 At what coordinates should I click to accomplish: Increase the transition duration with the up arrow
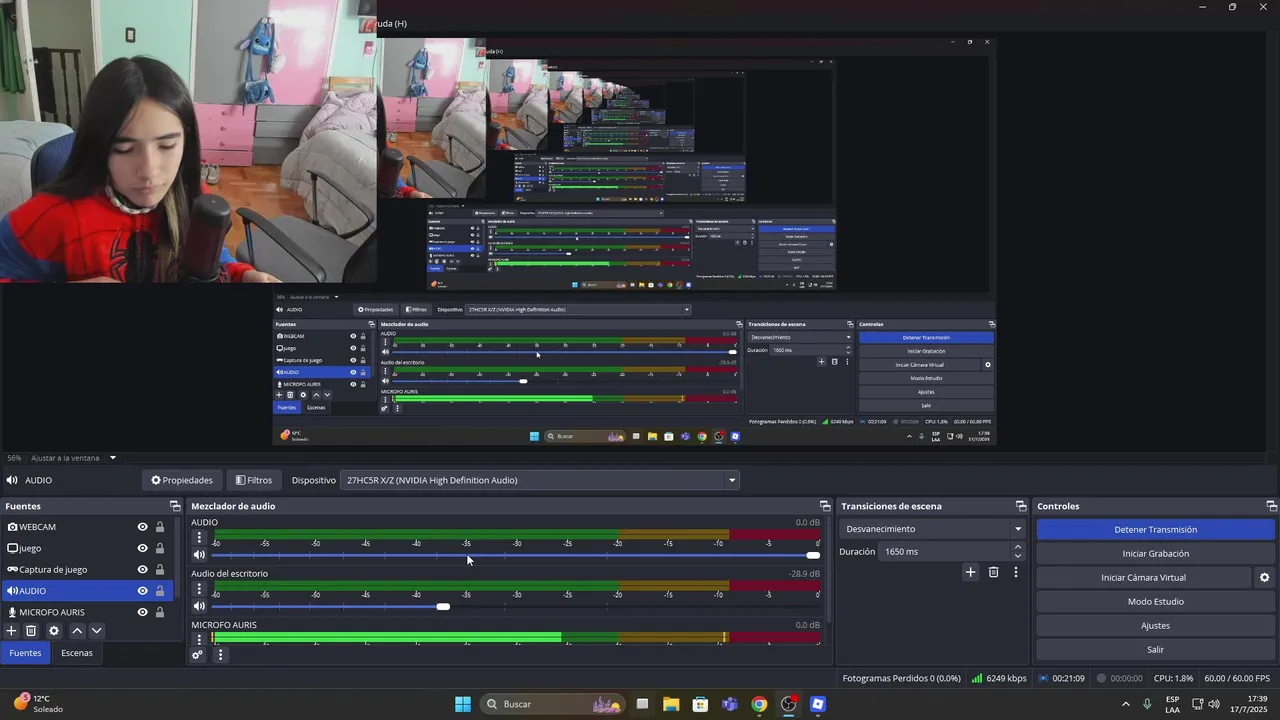[1018, 547]
